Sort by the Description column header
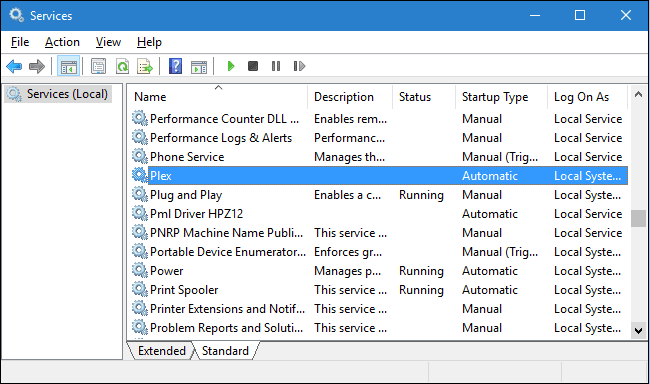The width and height of the screenshot is (650, 384). coord(350,97)
